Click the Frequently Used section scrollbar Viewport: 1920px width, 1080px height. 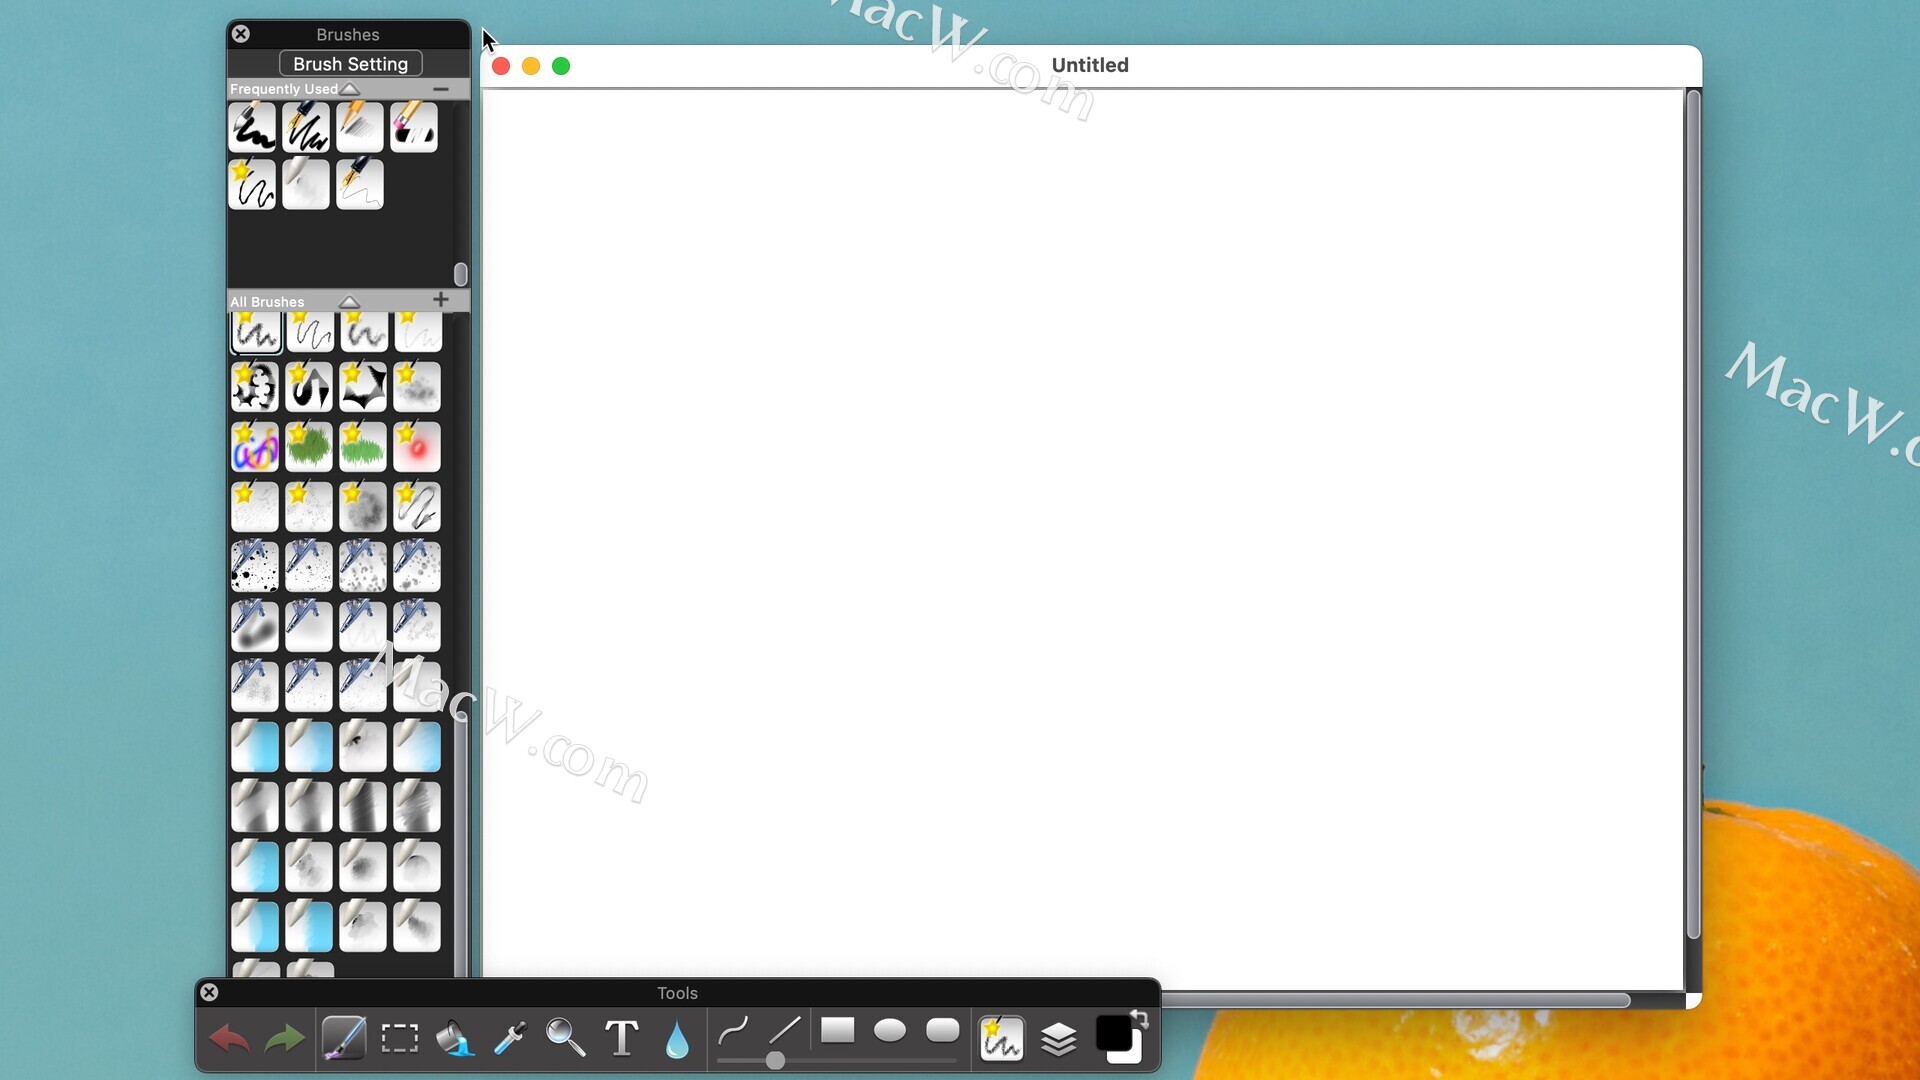coord(461,274)
